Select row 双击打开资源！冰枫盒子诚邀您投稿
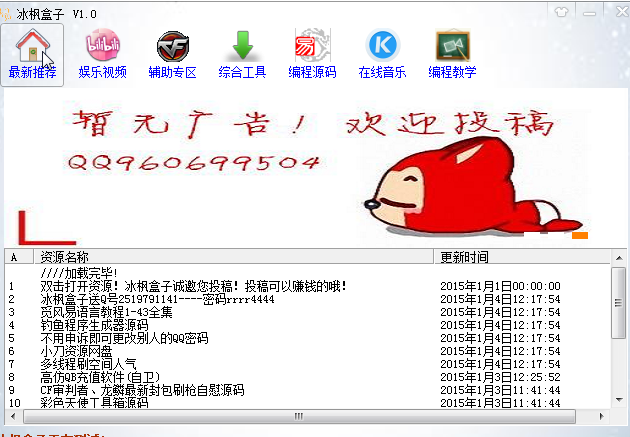The image size is (630, 437). point(308,286)
